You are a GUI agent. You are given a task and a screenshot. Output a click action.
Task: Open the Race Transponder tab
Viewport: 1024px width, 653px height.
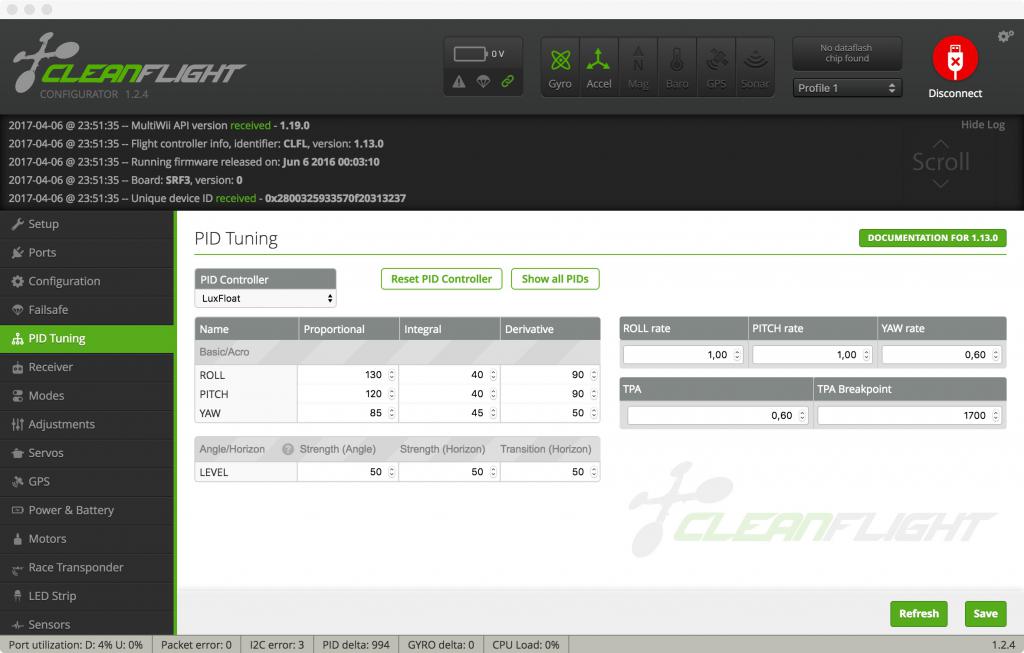click(x=87, y=568)
